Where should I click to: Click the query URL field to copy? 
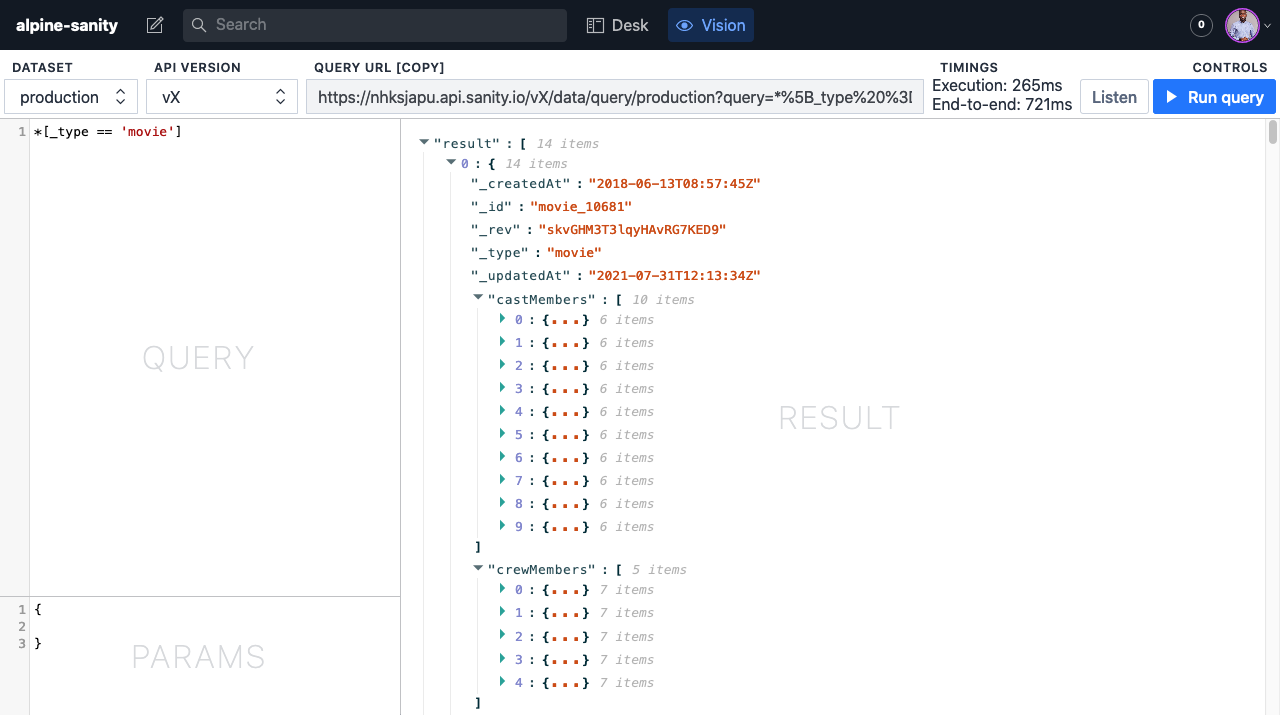click(615, 97)
